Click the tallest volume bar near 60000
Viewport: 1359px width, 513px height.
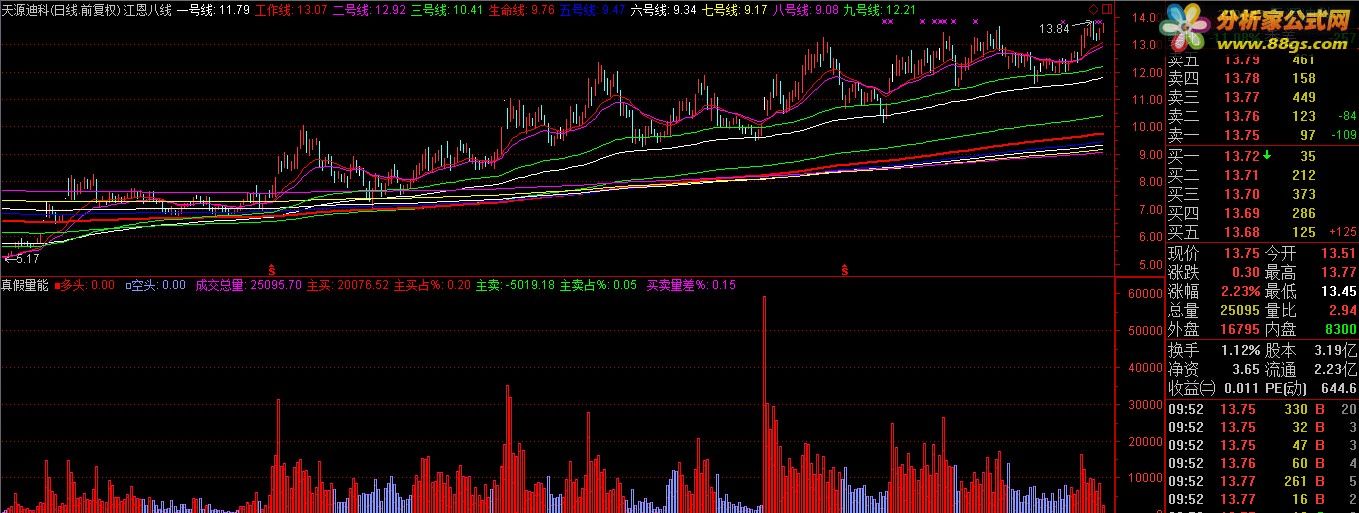coord(764,404)
